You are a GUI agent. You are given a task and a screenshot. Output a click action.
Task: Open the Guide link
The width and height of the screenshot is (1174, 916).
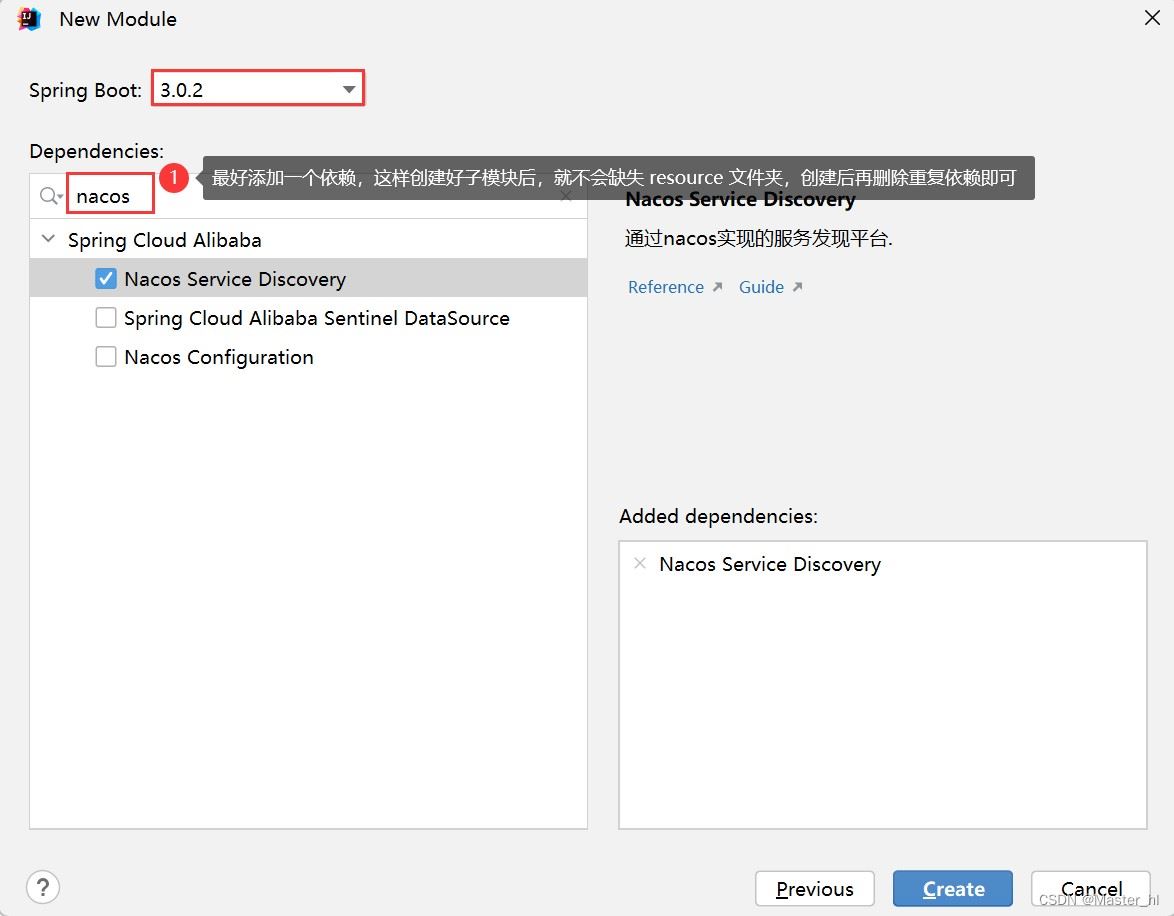coord(761,287)
